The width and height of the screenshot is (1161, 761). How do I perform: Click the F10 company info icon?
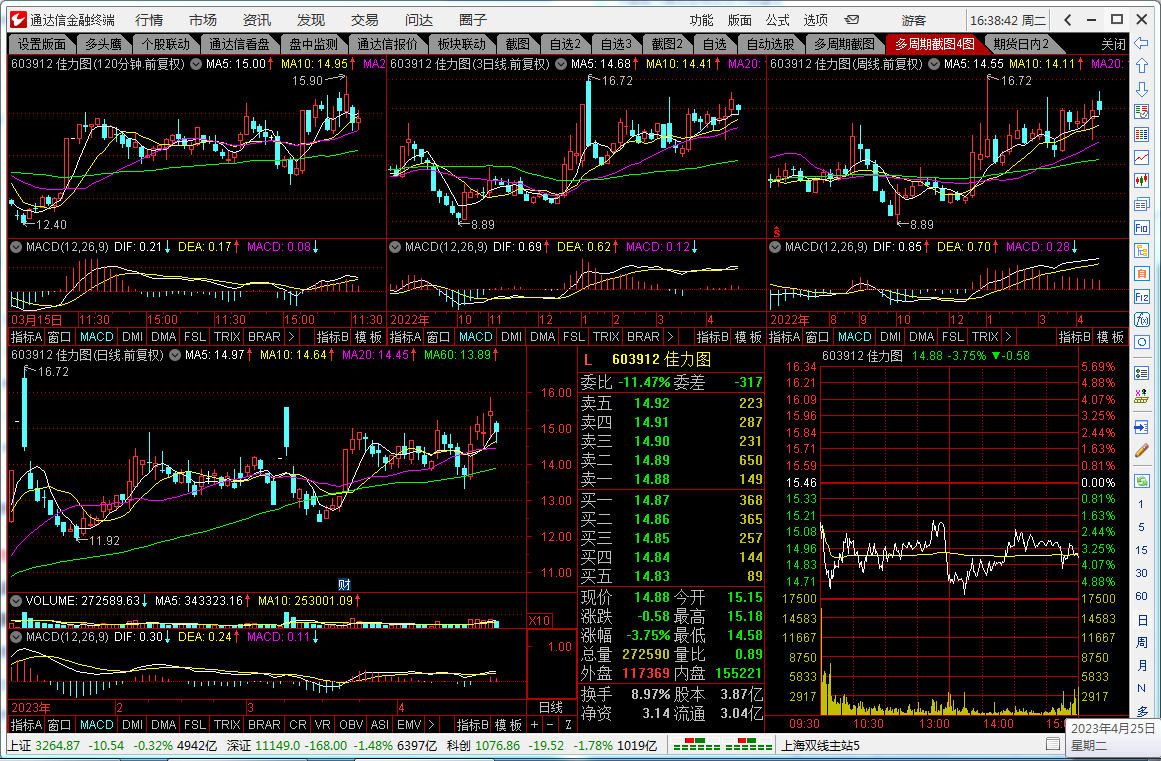point(1141,228)
